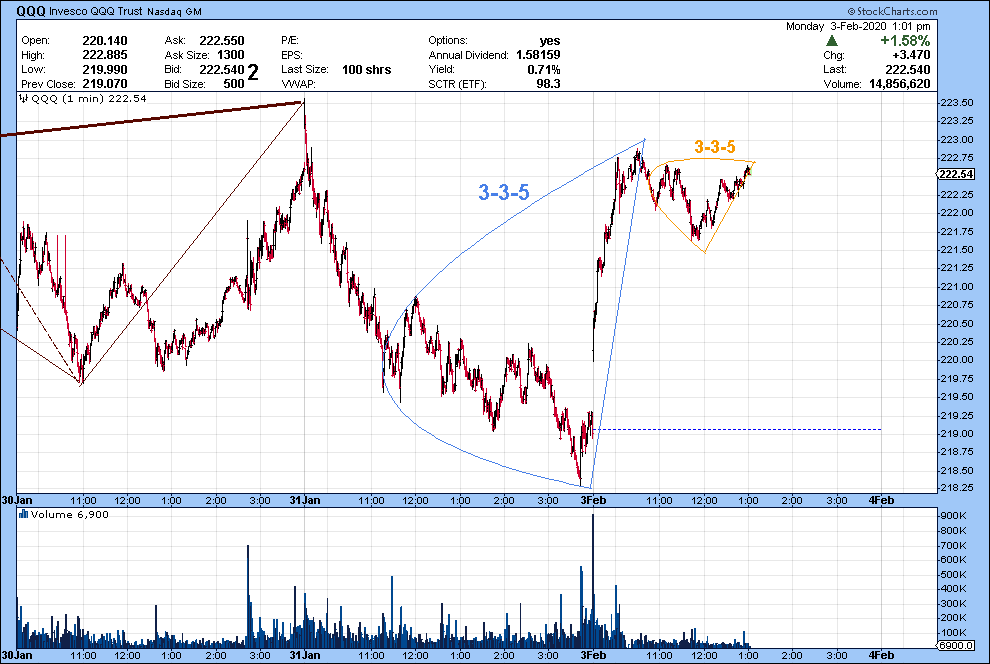Viewport: 990px width, 664px height.
Task: Click the +1.58% percent change
Action: pyautogui.click(x=905, y=40)
